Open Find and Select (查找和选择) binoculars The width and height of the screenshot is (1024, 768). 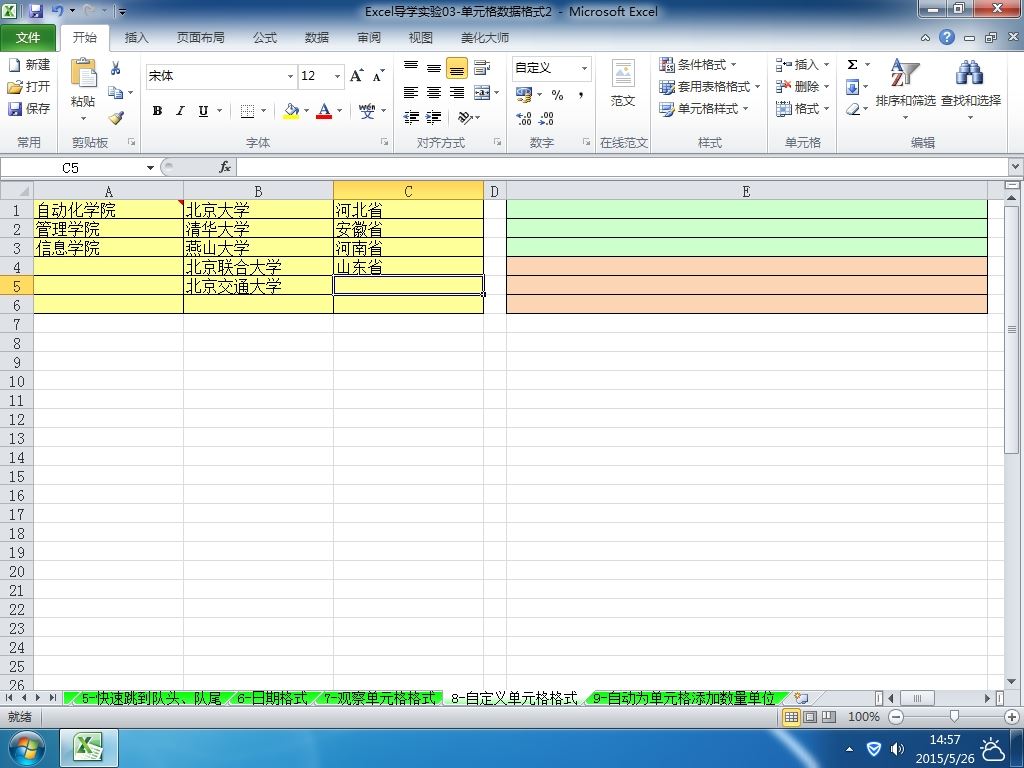[x=970, y=88]
